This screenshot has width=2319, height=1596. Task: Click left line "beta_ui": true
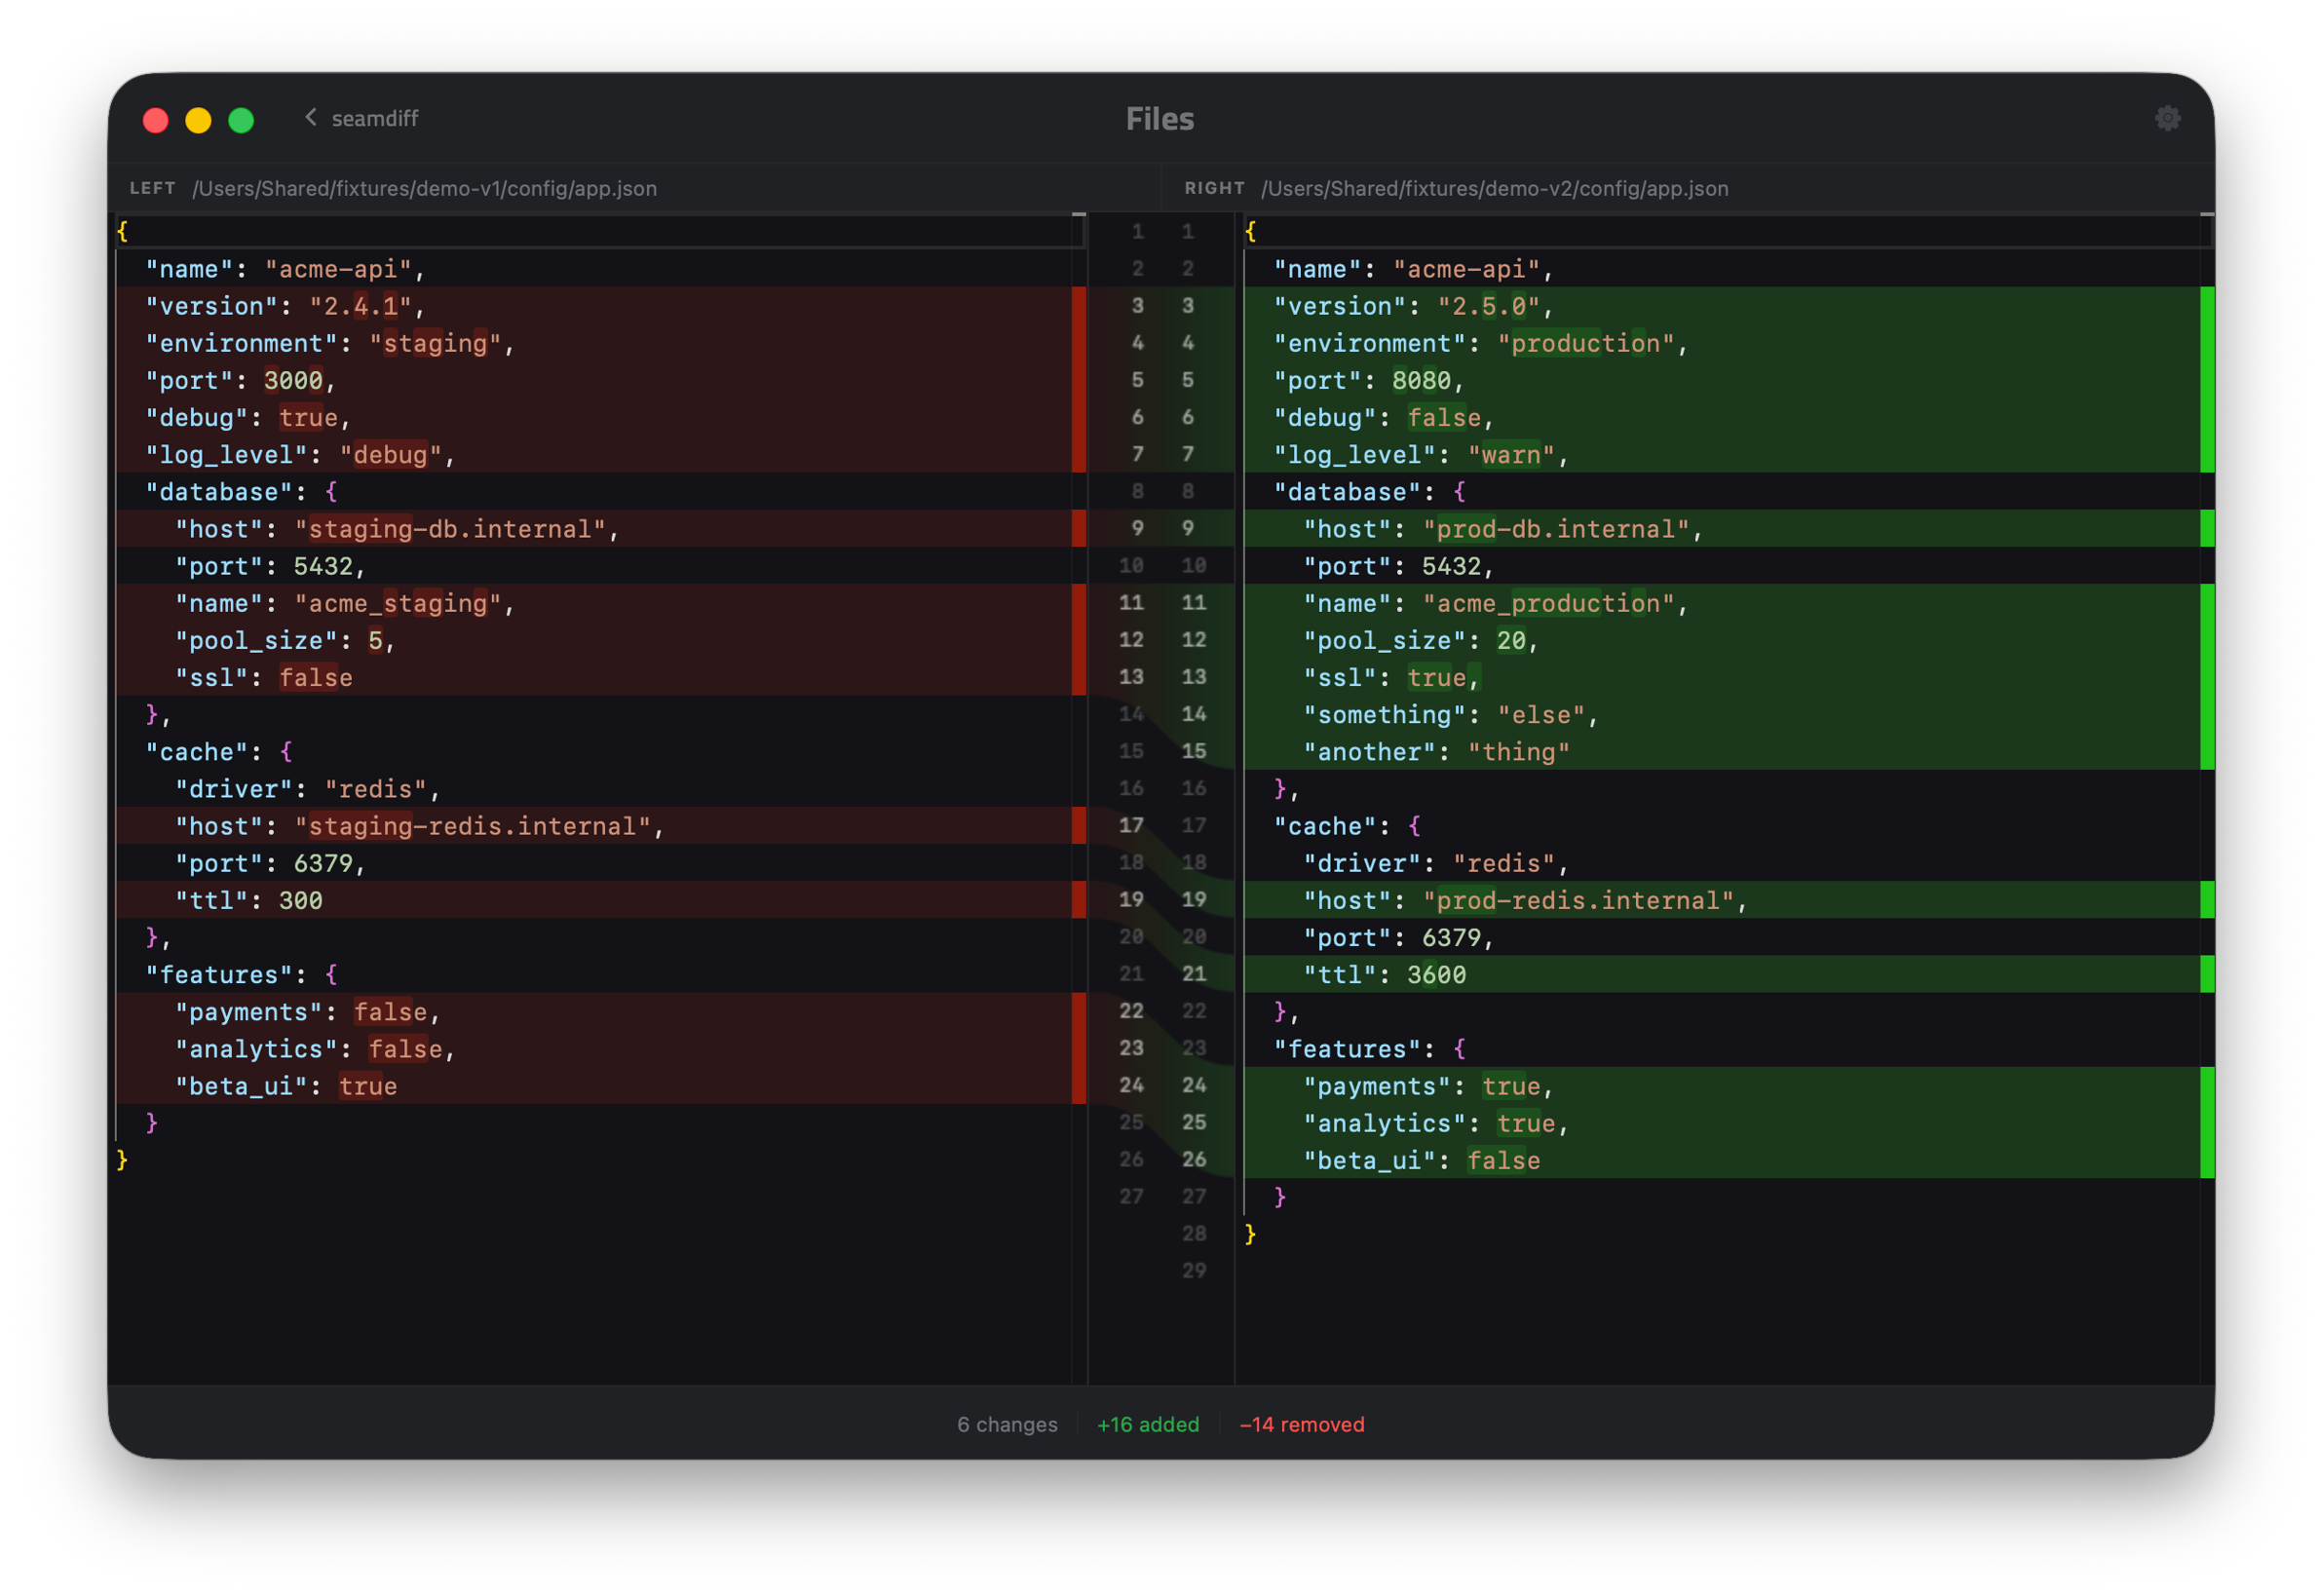(x=594, y=1085)
